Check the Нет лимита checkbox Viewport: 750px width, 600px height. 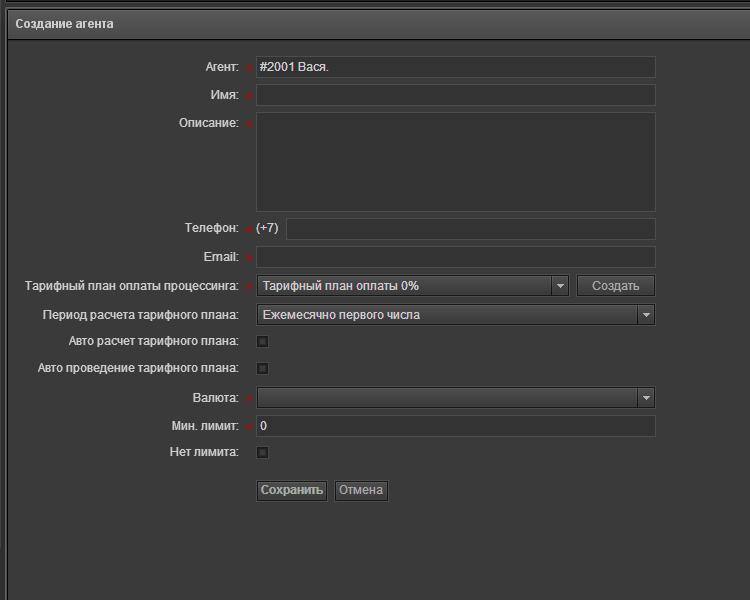tap(263, 453)
